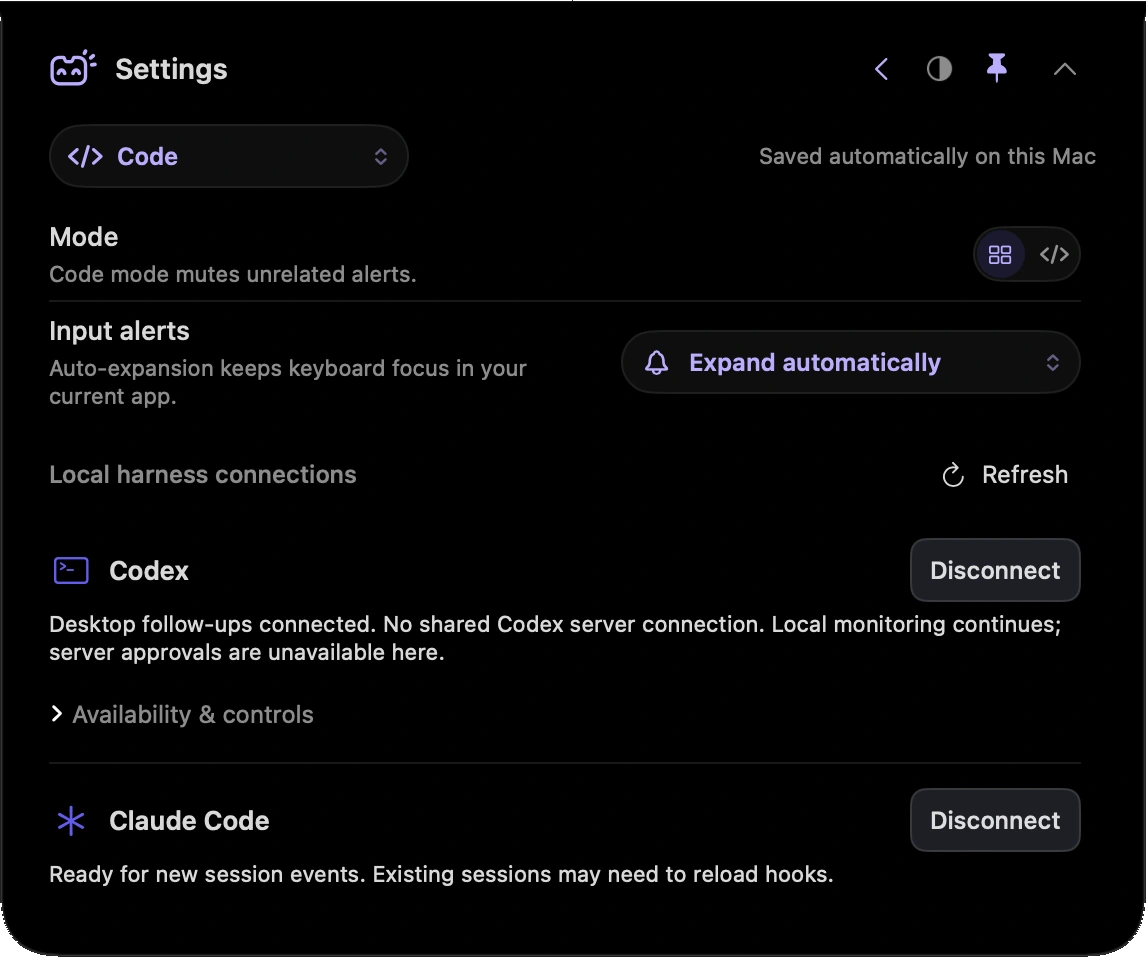
Task: Expand Availability & controls section
Action: pos(182,714)
